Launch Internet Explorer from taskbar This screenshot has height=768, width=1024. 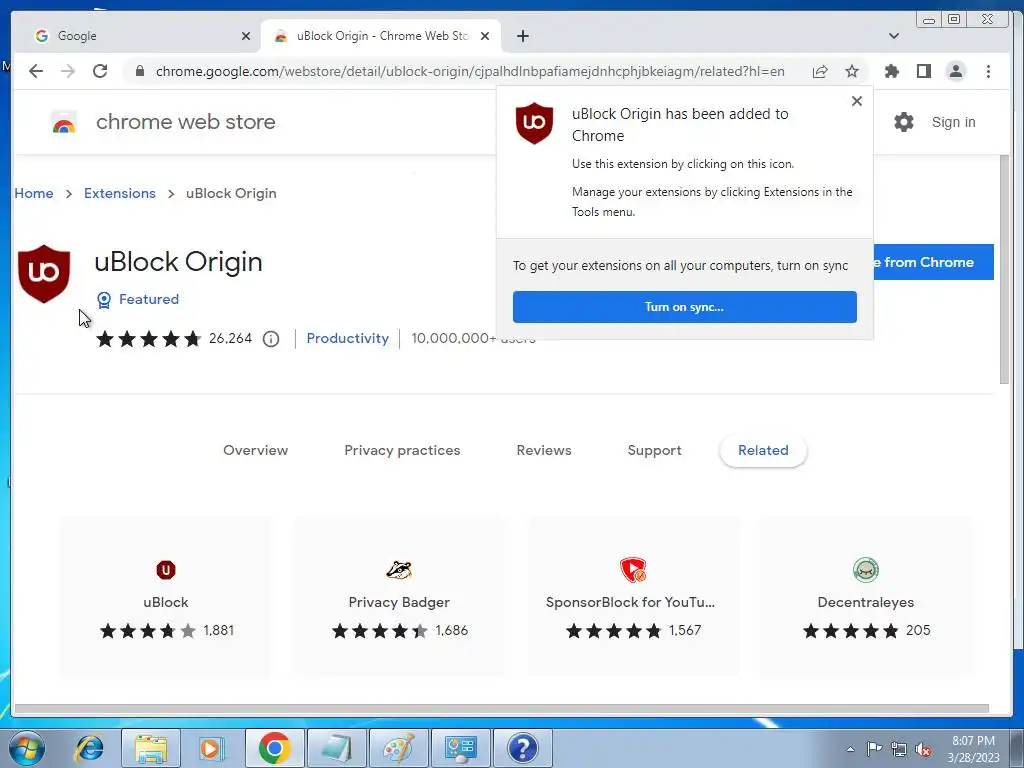pyautogui.click(x=89, y=748)
